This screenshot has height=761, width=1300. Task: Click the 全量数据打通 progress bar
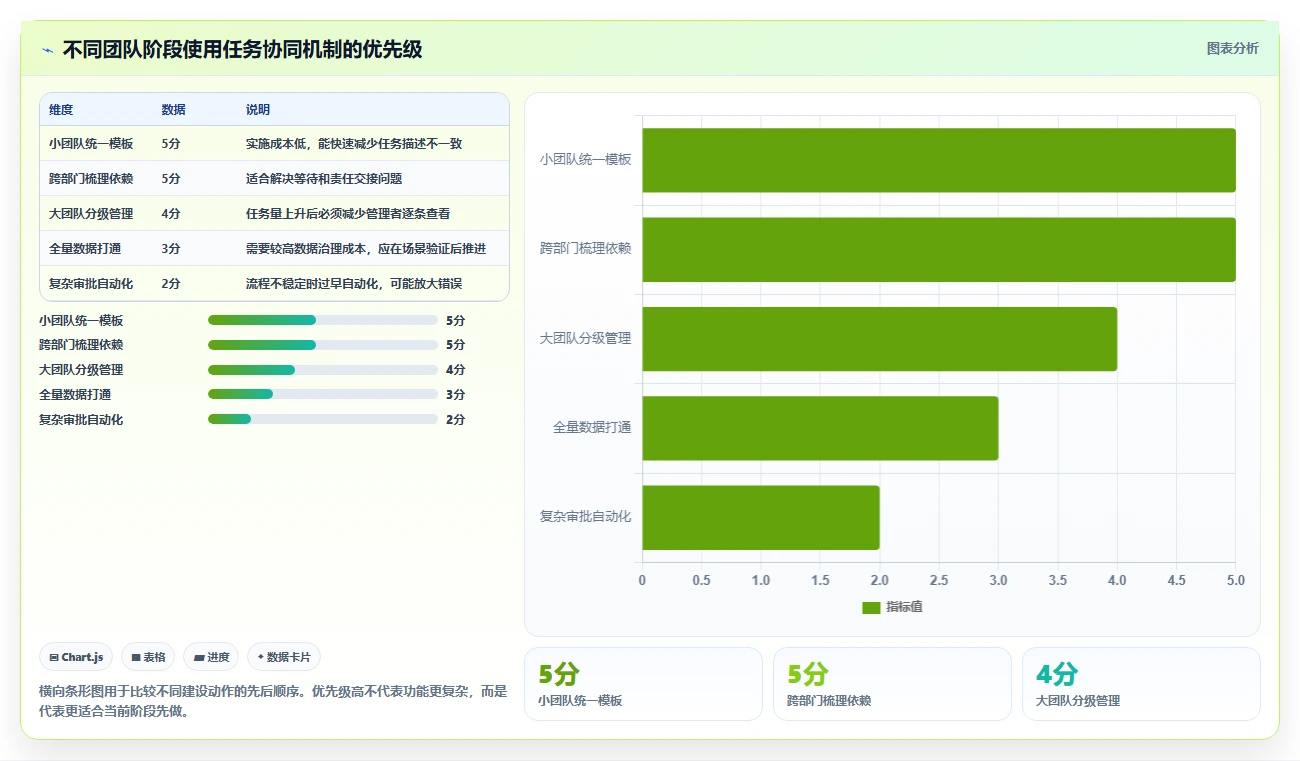point(323,394)
